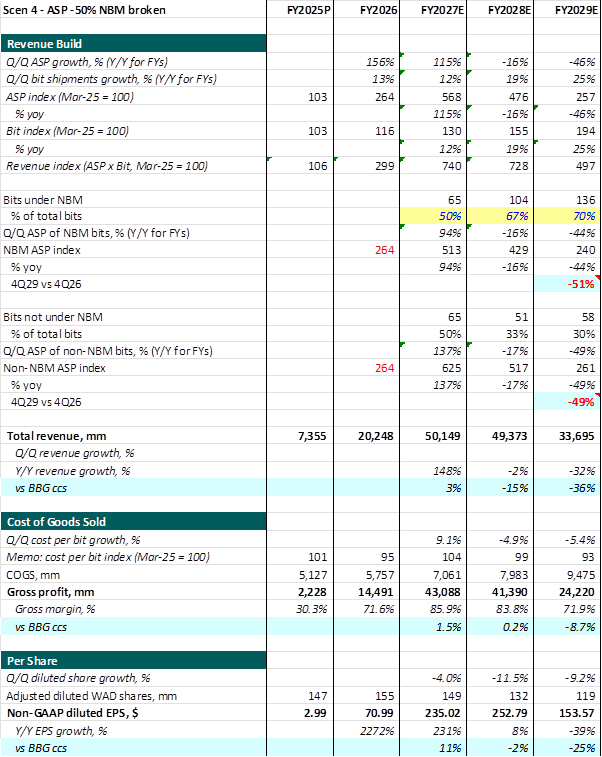
Task: Click the 'Per Share' section header
Action: tap(133, 660)
